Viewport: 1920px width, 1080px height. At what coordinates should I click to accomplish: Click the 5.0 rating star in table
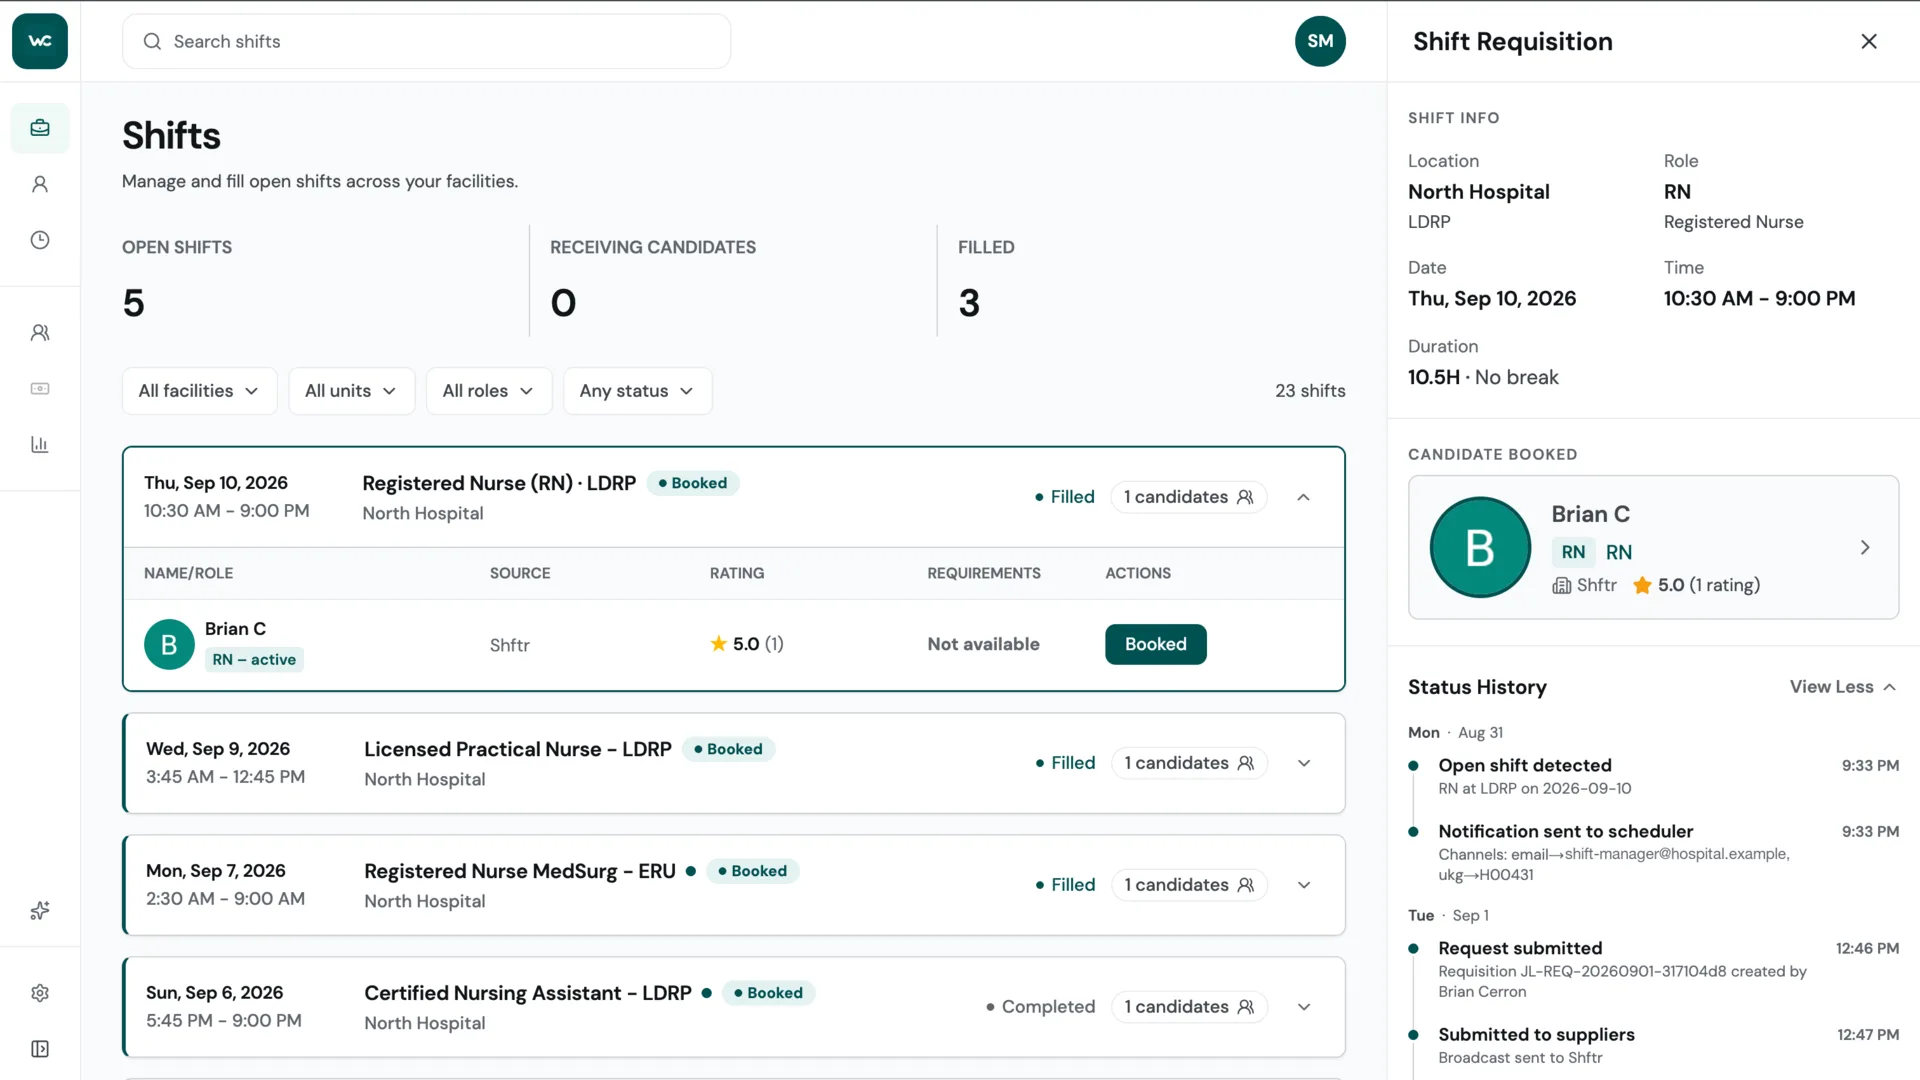tap(718, 644)
